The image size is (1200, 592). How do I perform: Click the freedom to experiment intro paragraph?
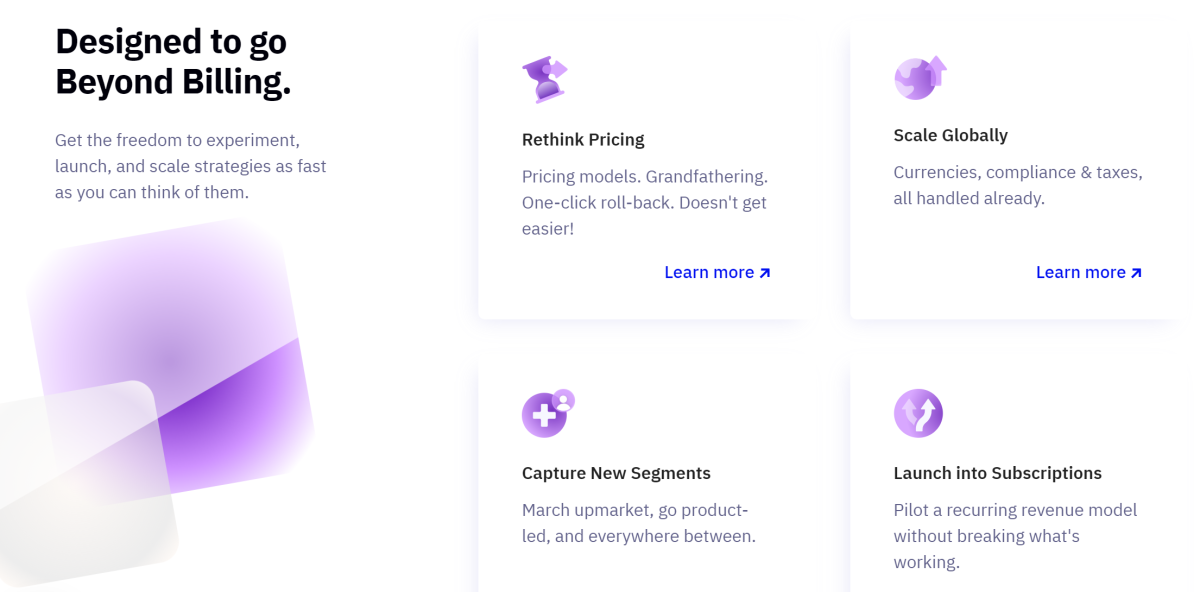(x=191, y=166)
